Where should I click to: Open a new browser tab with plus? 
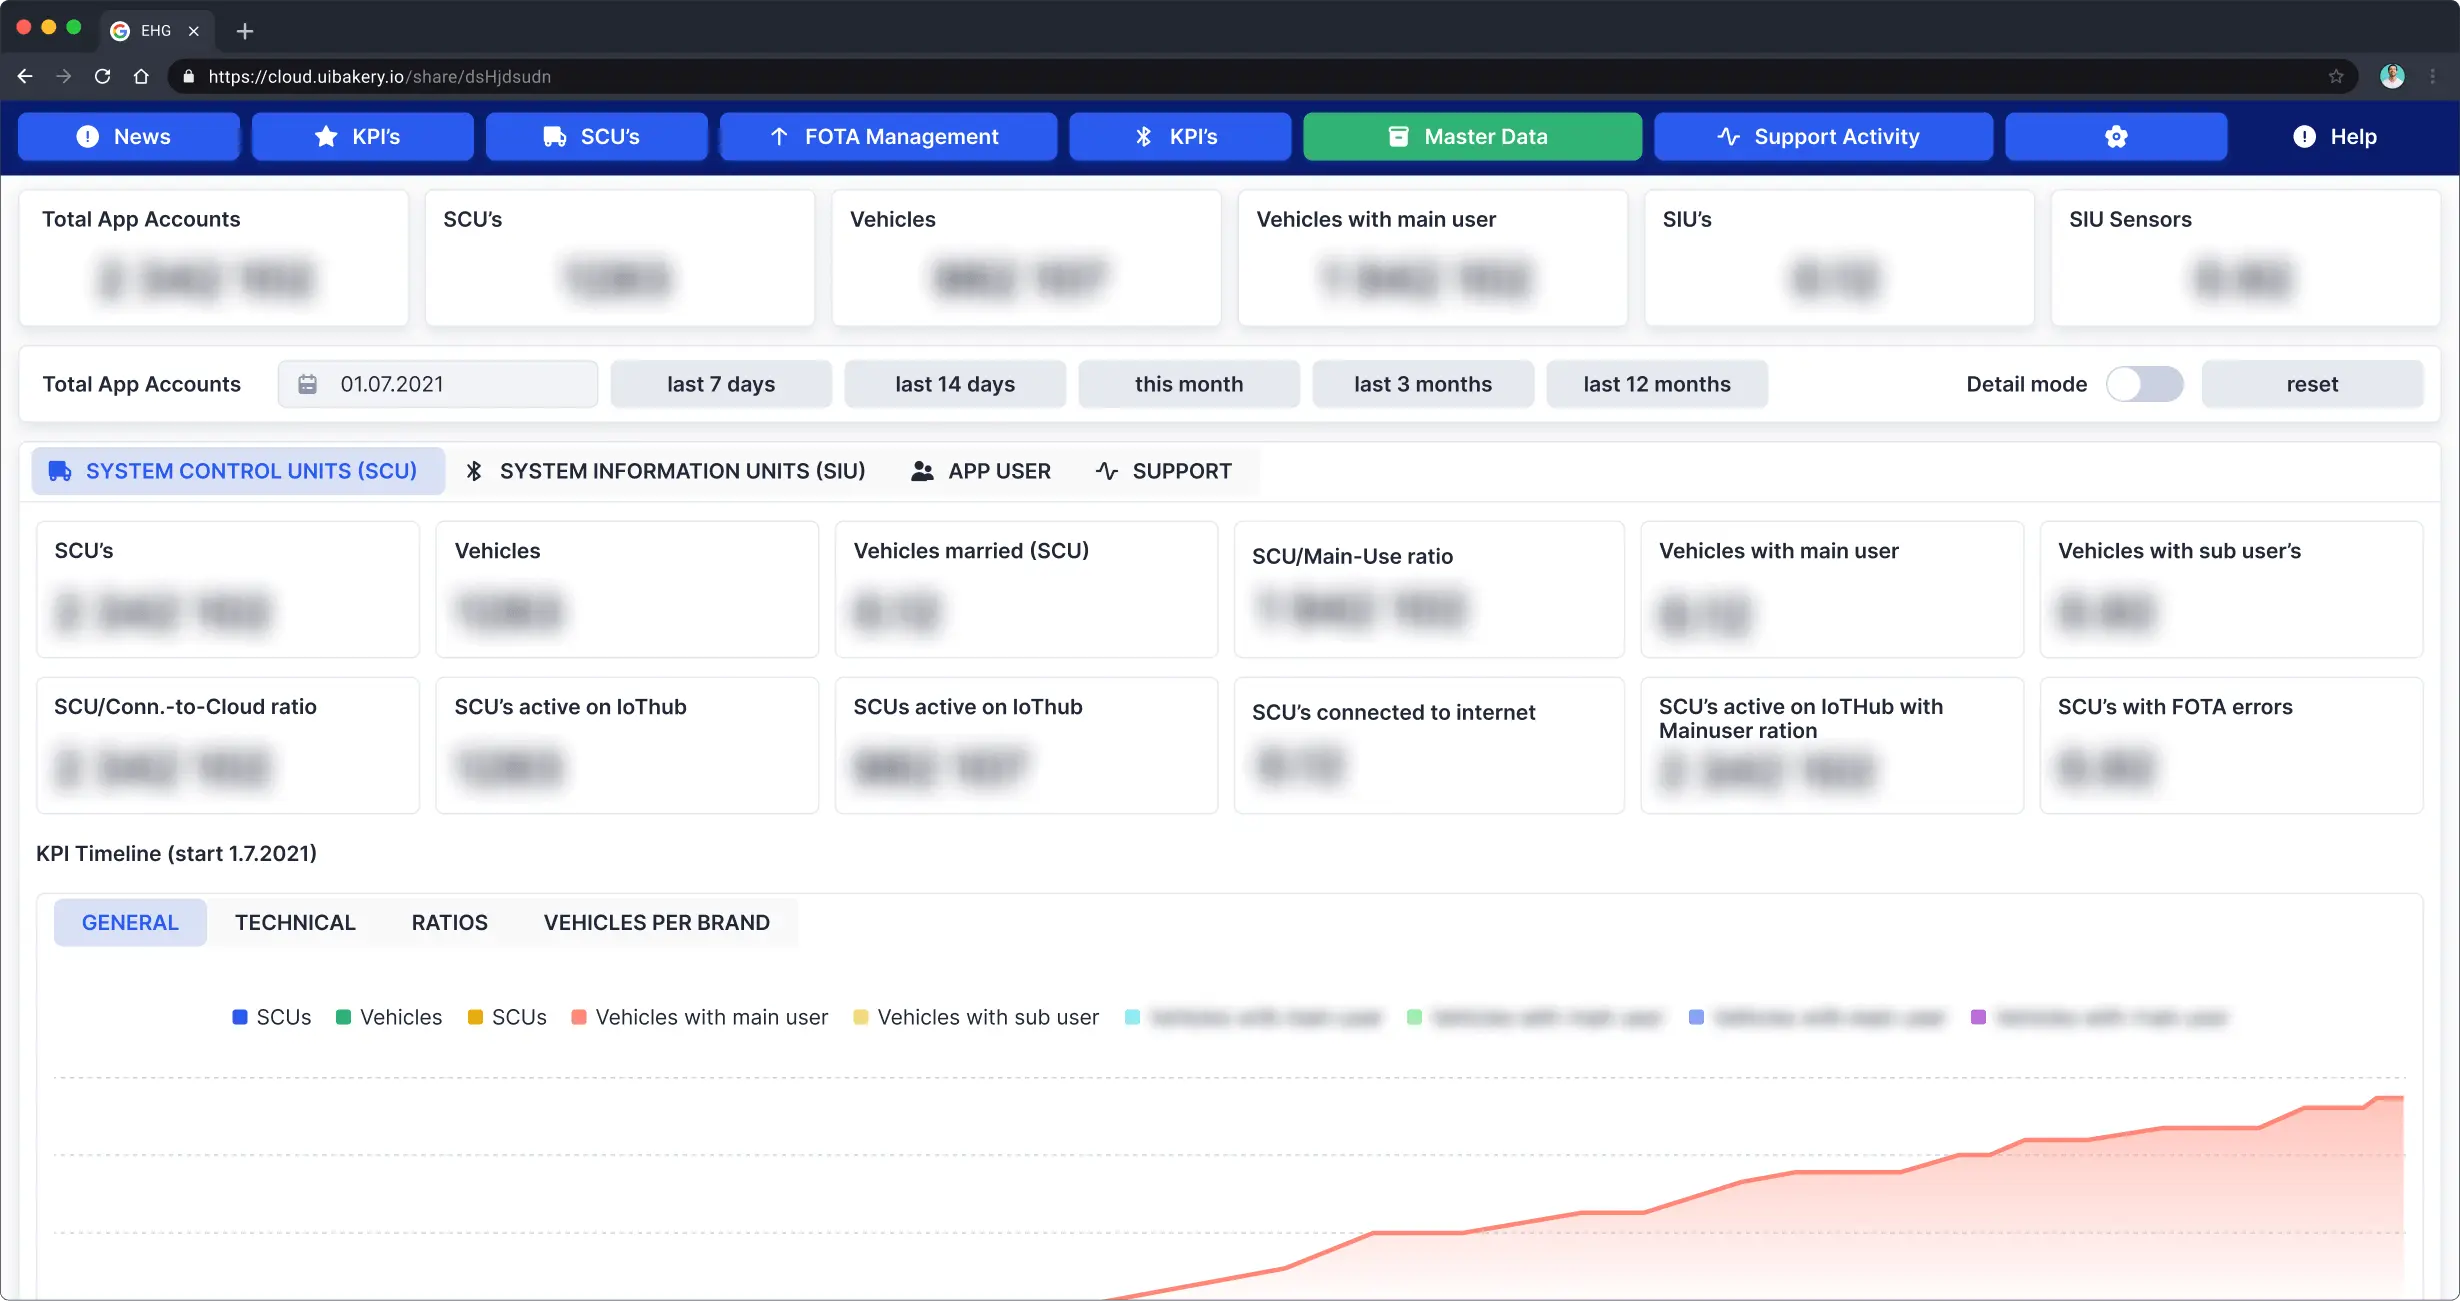click(245, 31)
